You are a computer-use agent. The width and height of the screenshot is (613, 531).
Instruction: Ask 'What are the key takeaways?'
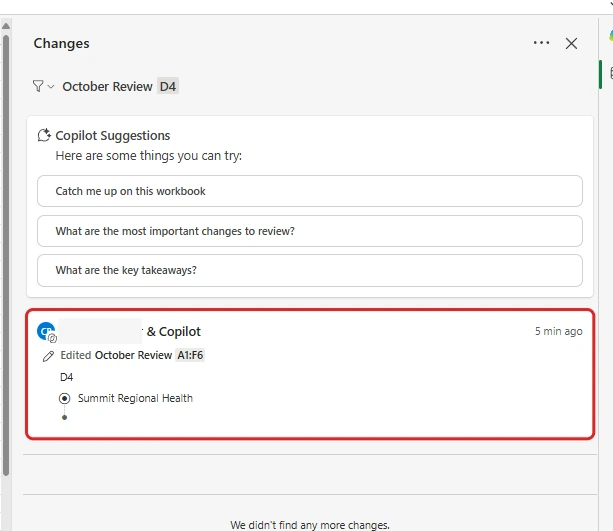(310, 271)
